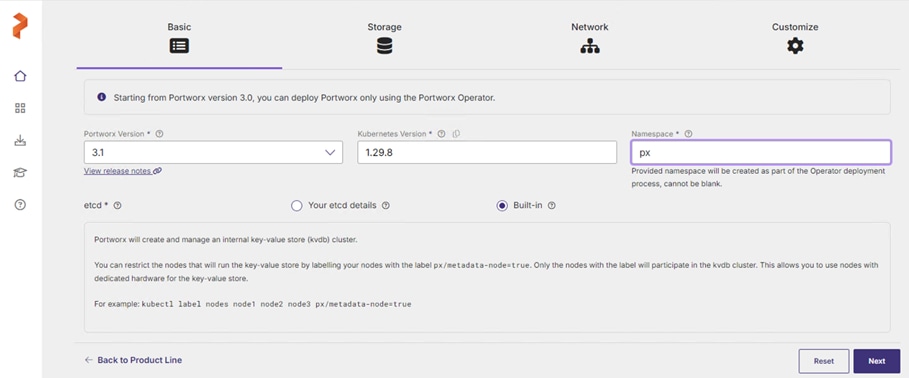
Task: Open the grid dashboard sidebar icon
Action: click(x=20, y=108)
